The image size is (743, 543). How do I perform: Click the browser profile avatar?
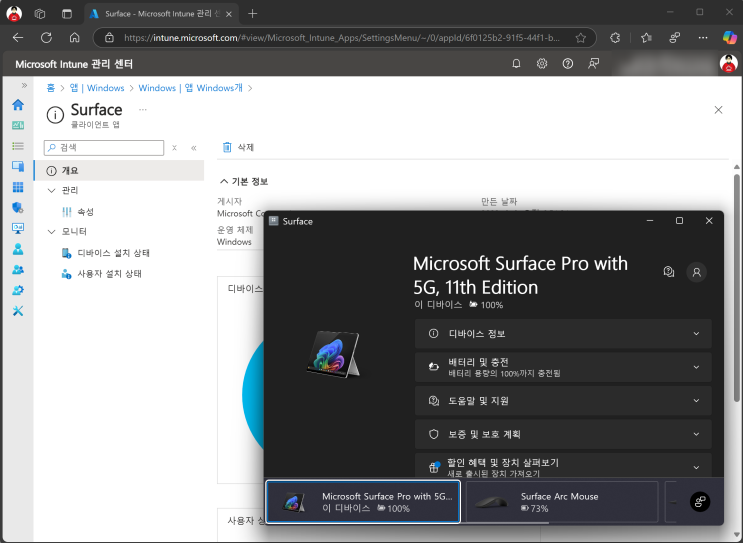pos(14,14)
